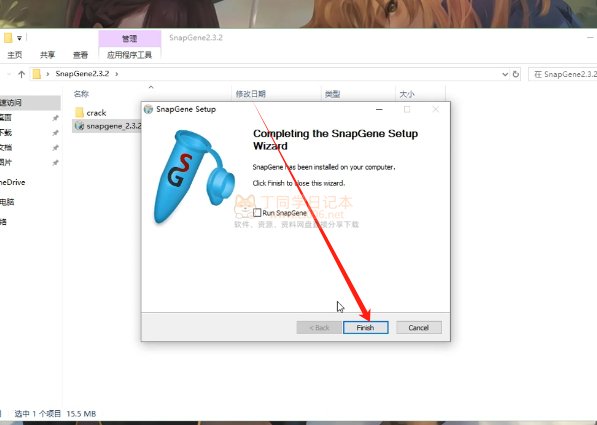Open the quick access toolbar dropdown arrow

point(19,38)
